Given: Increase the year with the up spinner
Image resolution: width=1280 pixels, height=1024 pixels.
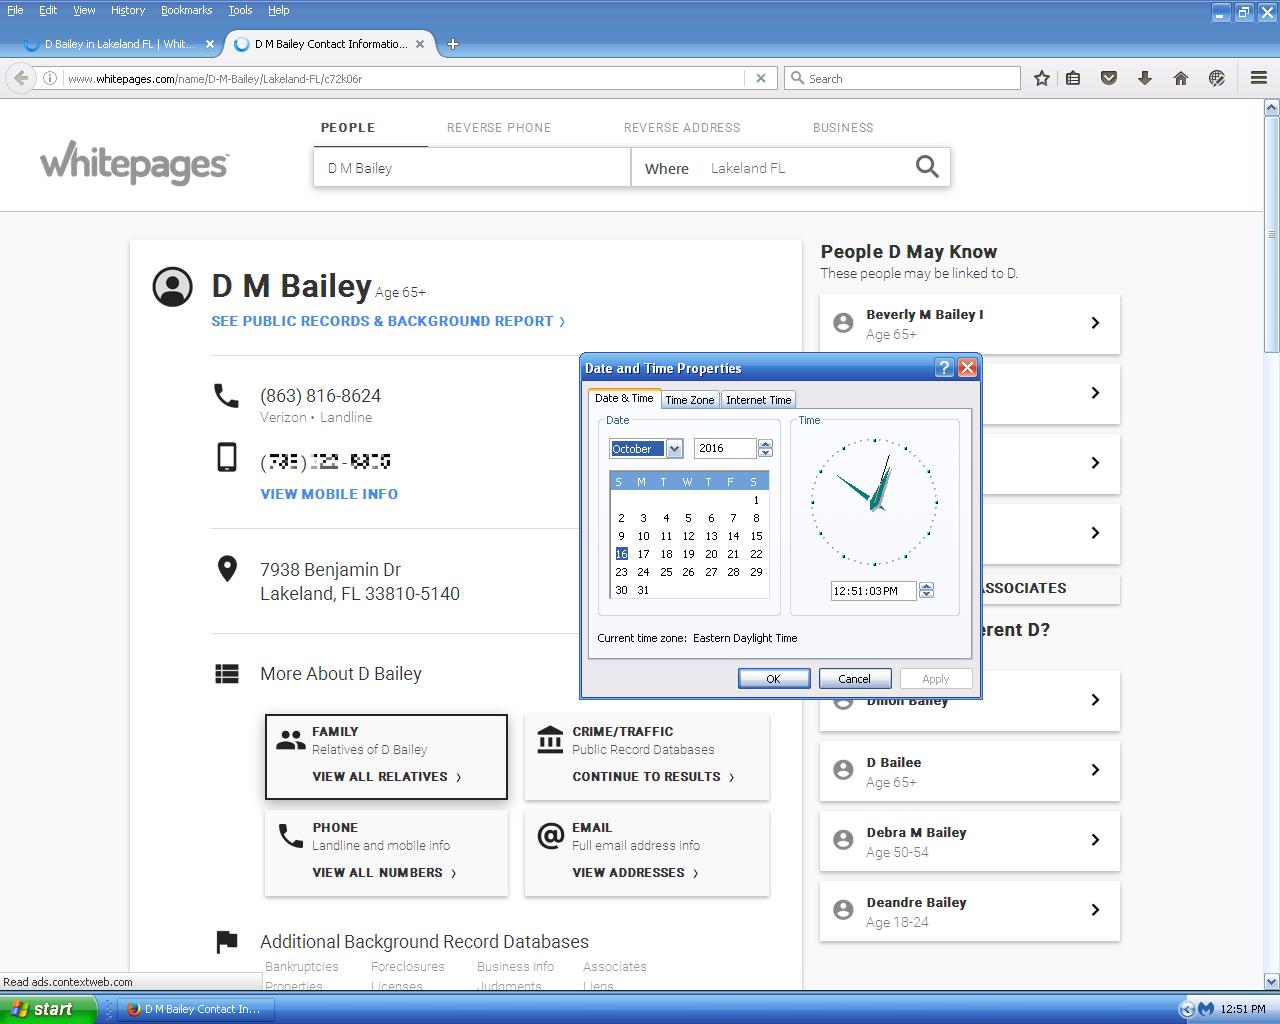Looking at the screenshot, I should point(766,444).
